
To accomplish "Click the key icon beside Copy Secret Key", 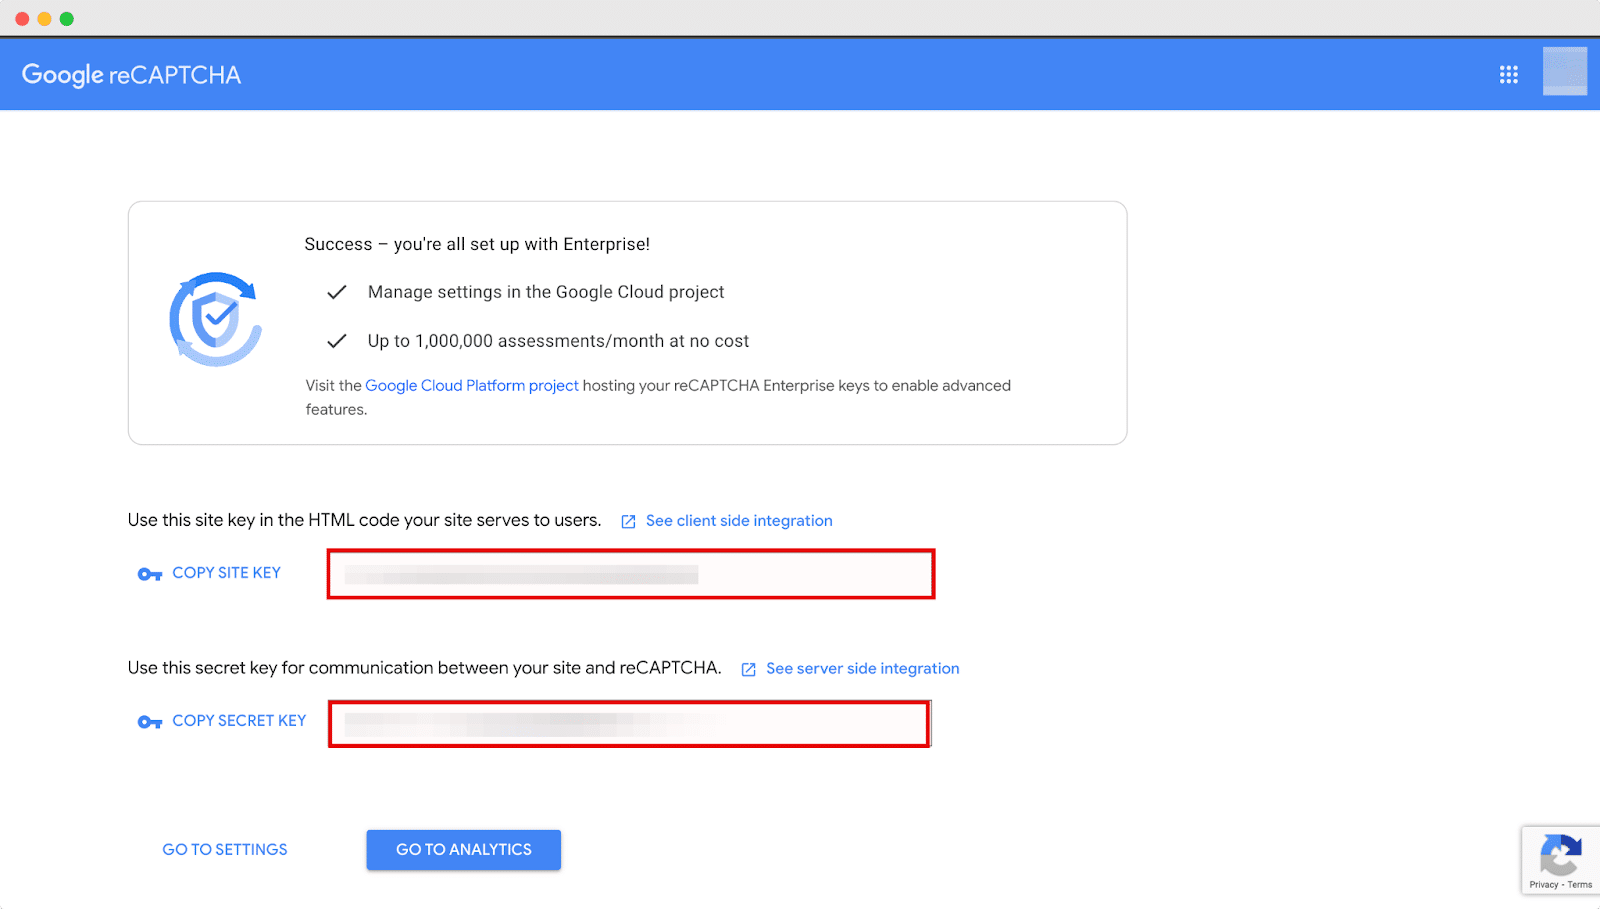I will click(149, 721).
